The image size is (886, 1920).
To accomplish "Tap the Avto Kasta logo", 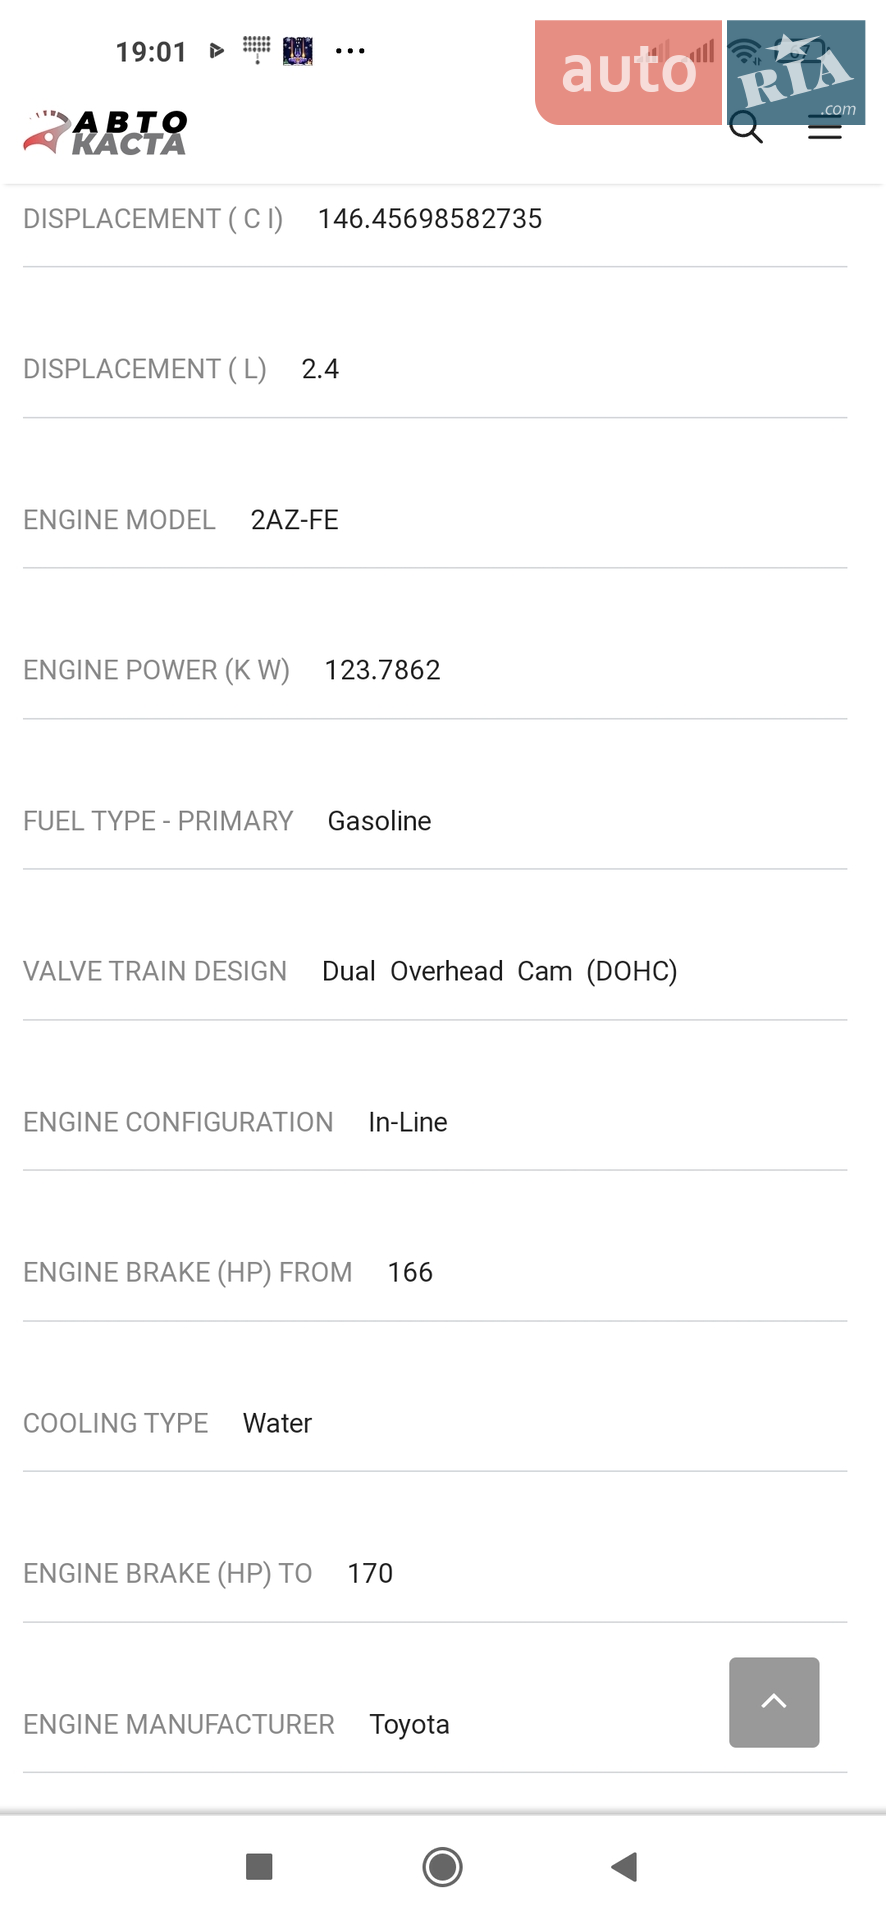I will [105, 133].
